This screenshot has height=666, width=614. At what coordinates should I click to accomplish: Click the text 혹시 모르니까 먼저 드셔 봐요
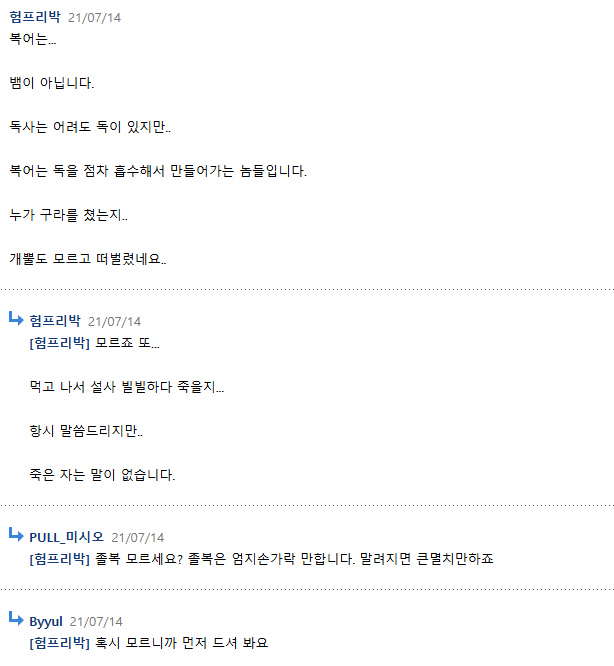181,643
